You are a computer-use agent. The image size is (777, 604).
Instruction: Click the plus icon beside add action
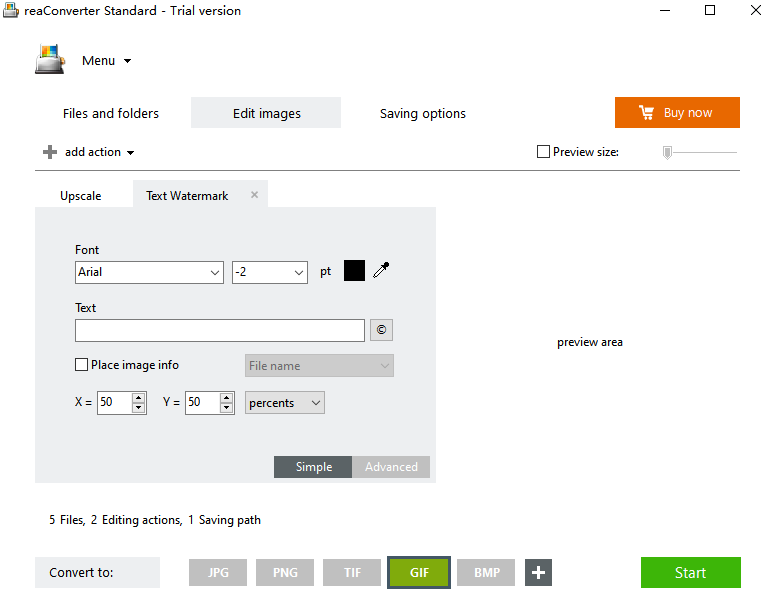(x=50, y=152)
